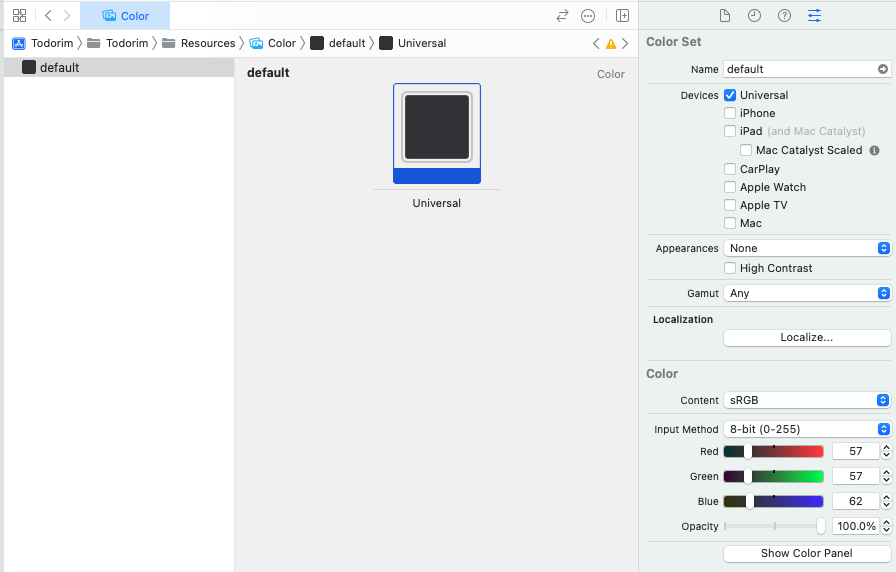The height and width of the screenshot is (572, 896).
Task: Click the Opacity value stepper arrows
Action: point(886,526)
